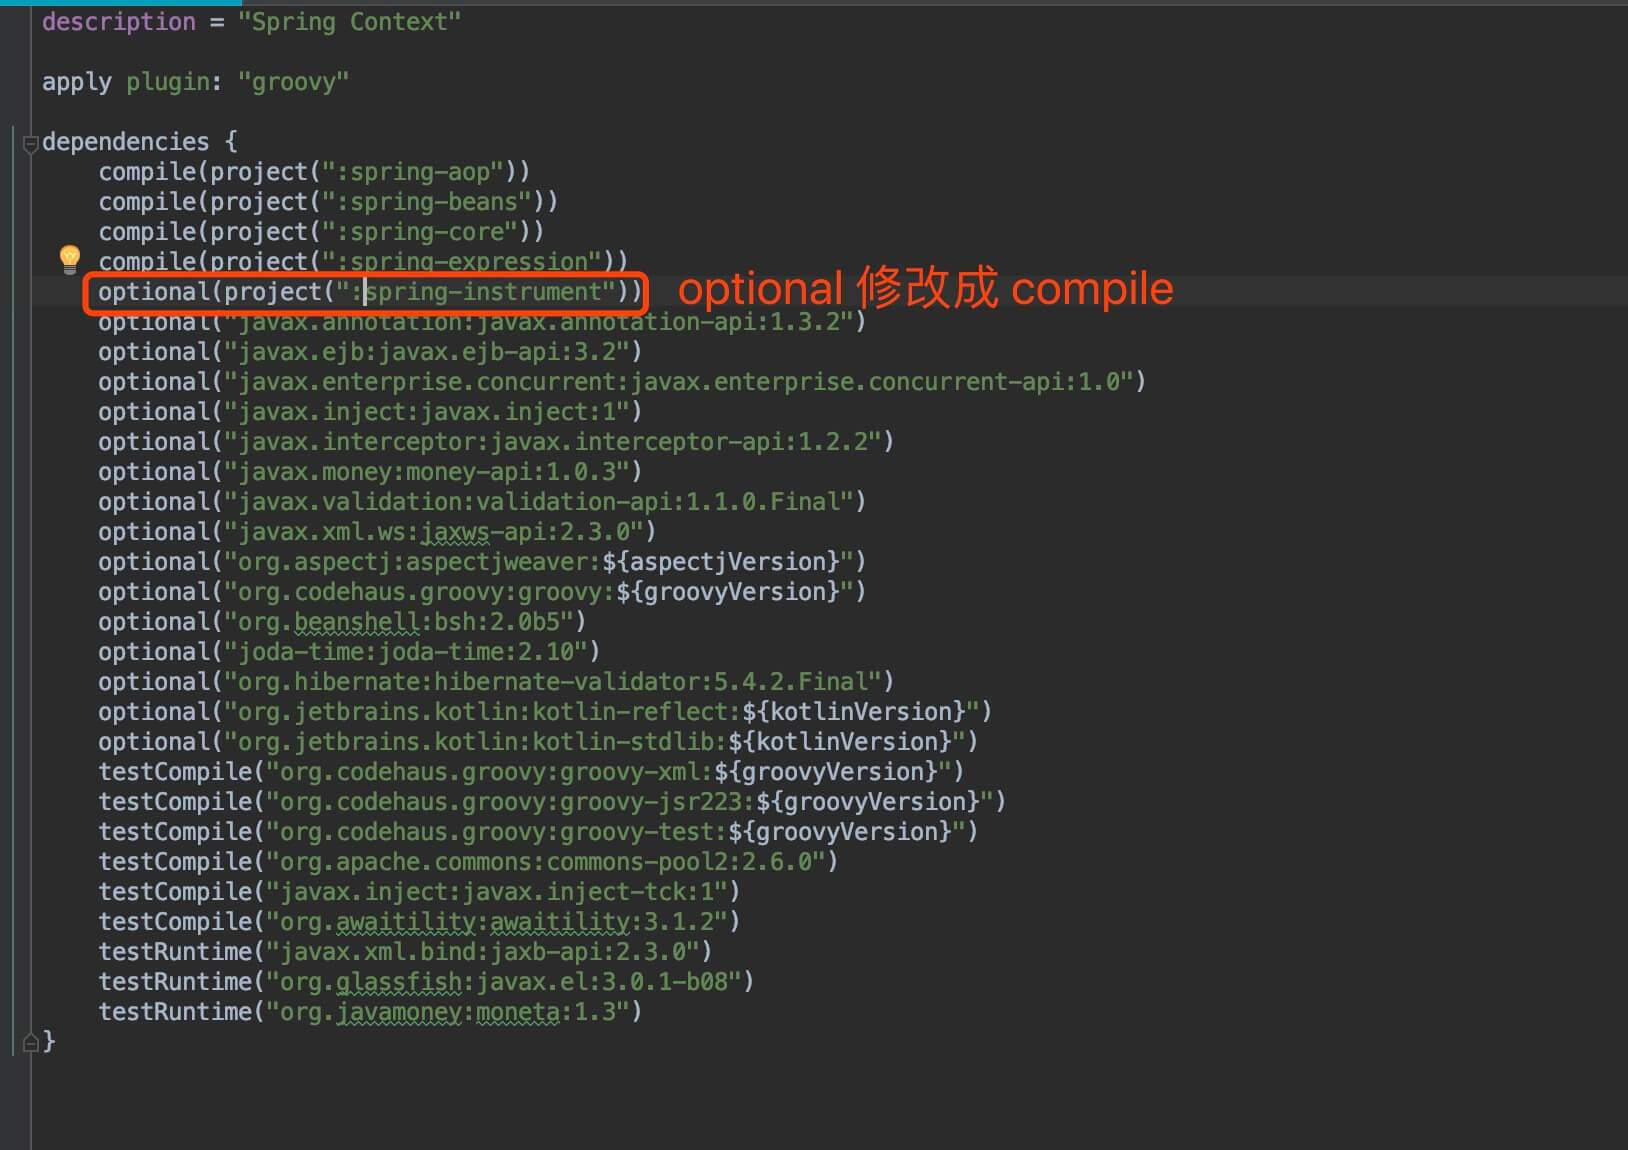Click the testCompile groovy-jsr223 line

pos(552,802)
